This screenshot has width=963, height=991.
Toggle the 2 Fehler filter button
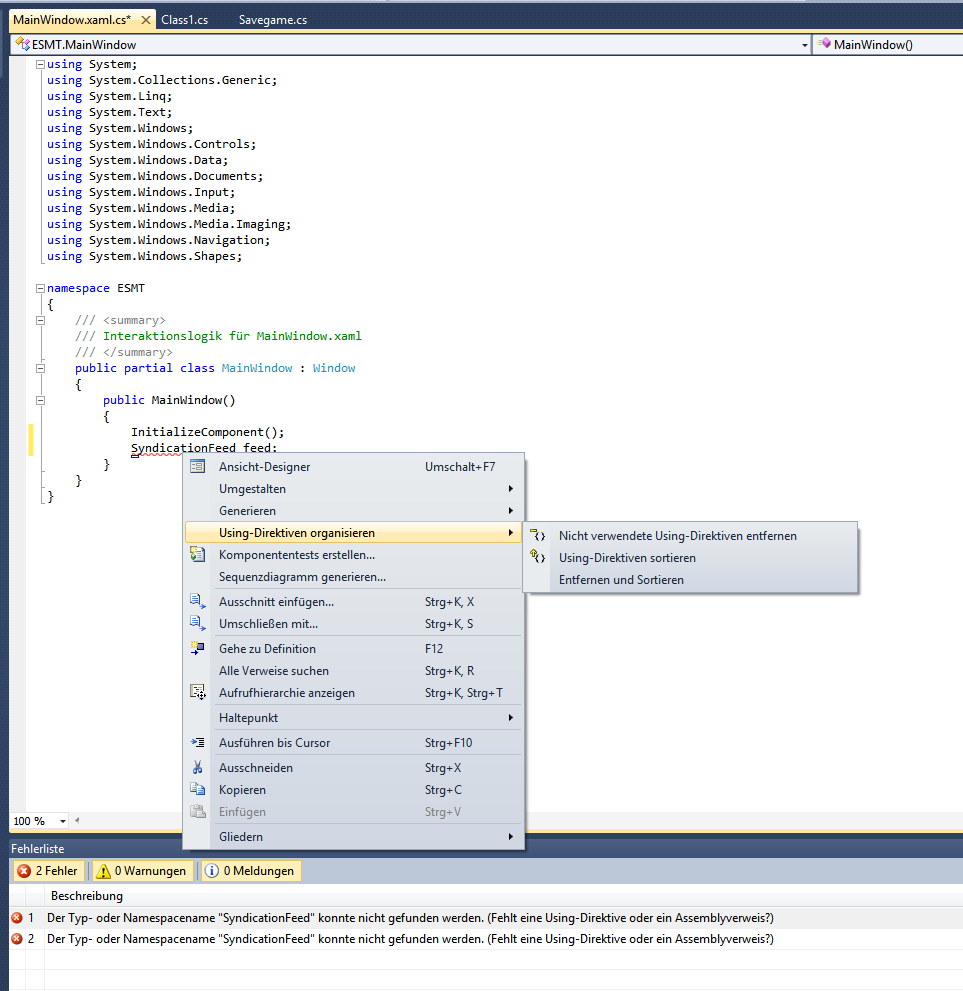click(49, 871)
